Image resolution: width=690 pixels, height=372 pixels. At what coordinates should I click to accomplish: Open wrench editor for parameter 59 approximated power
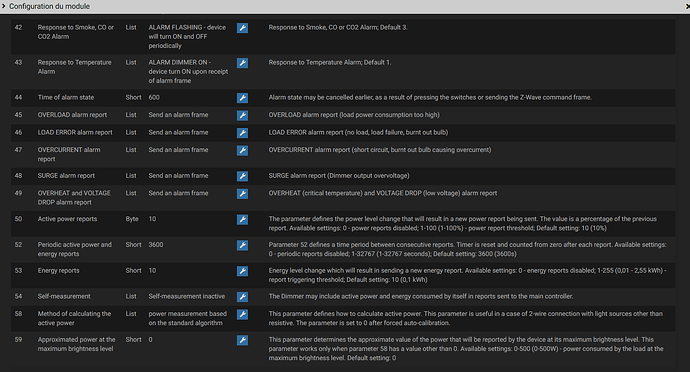coord(242,340)
